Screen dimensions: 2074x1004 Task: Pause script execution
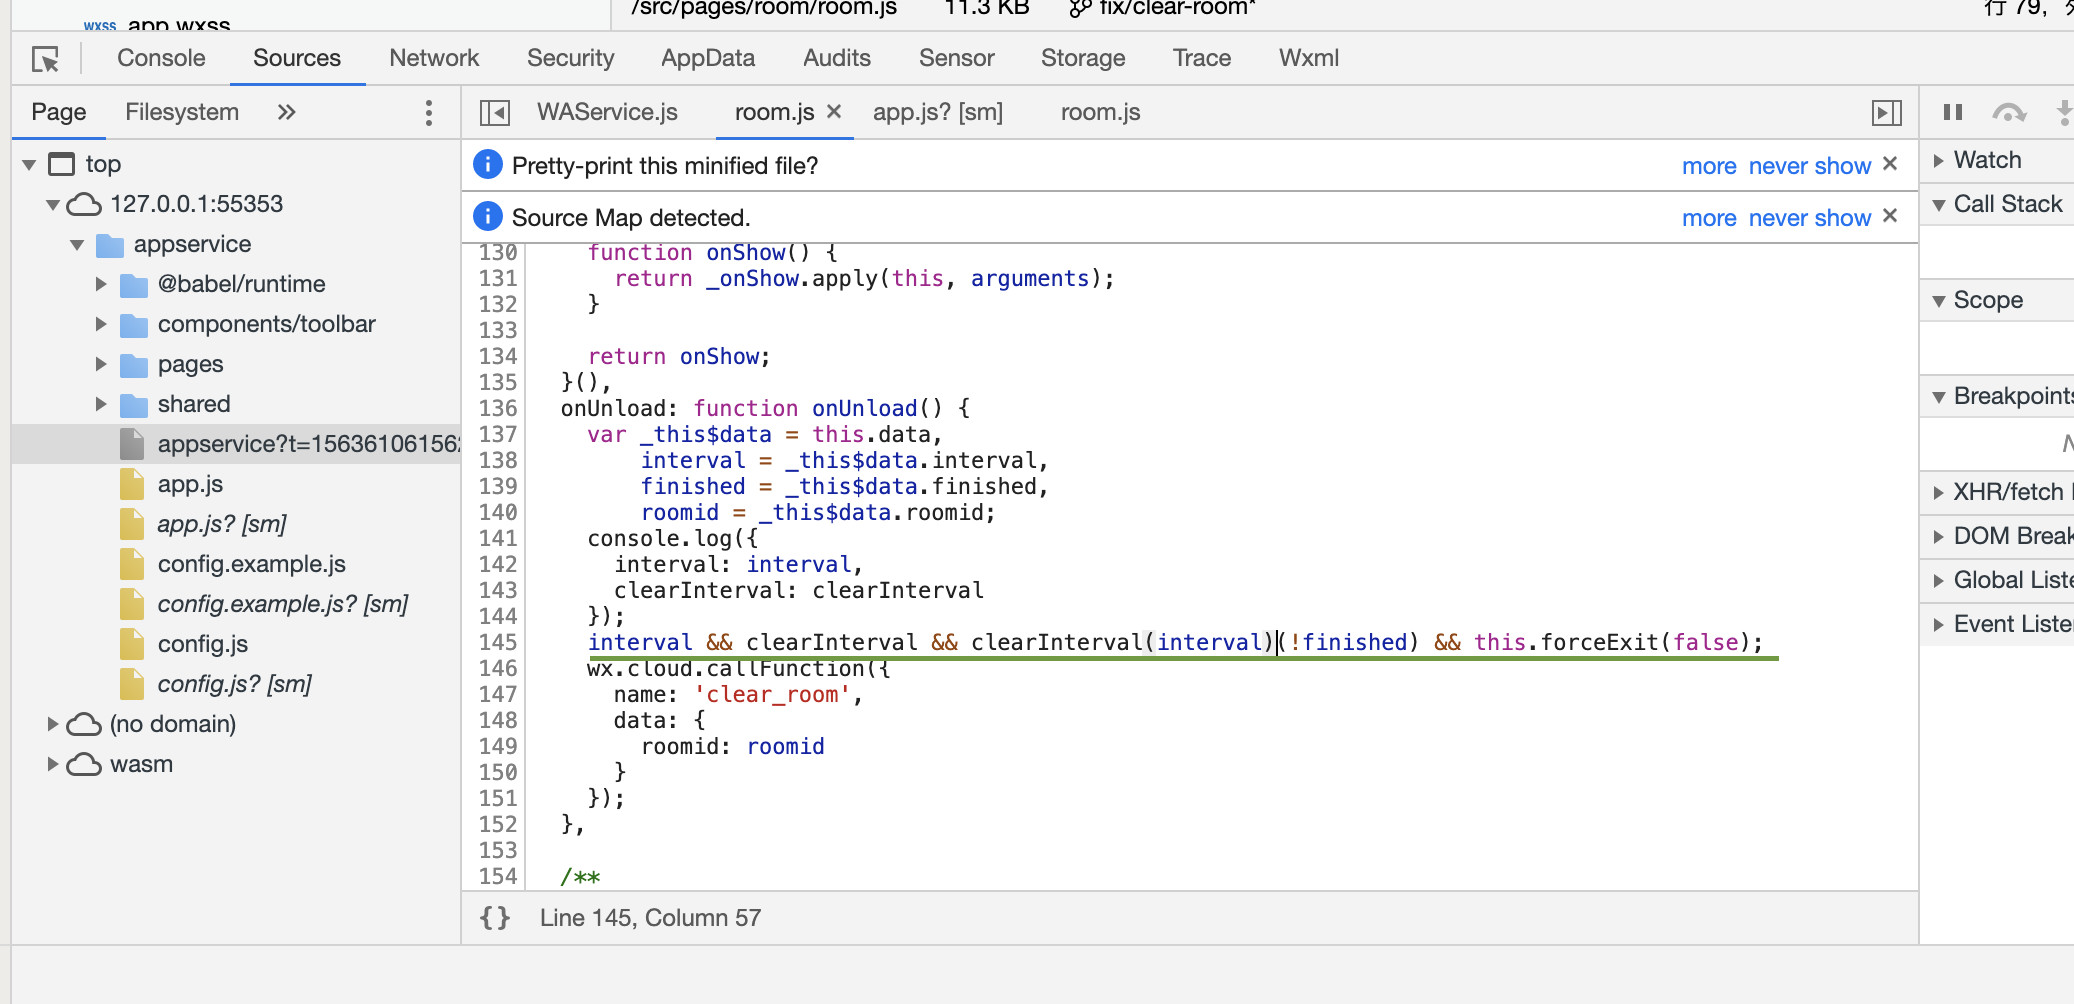point(1952,112)
